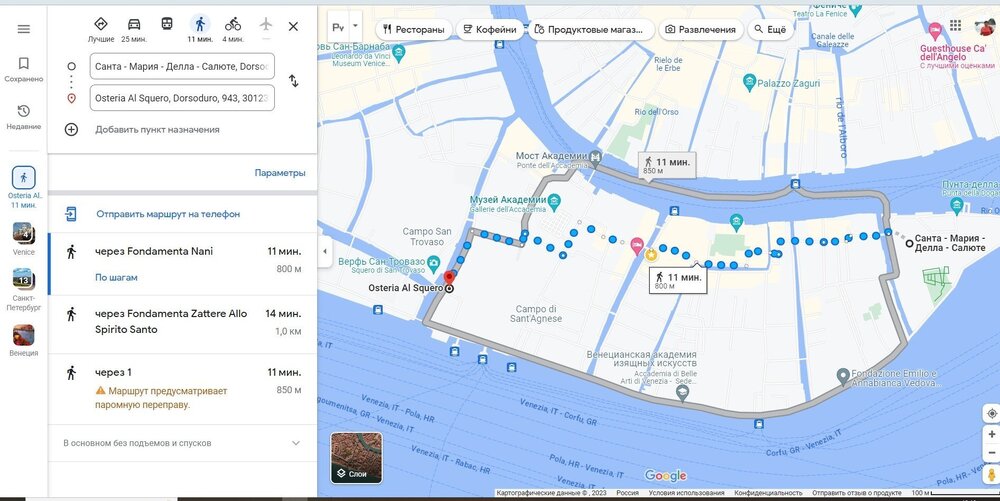Select route via Fondamenta Nani
Viewport: 1000px width, 501px height.
point(182,264)
